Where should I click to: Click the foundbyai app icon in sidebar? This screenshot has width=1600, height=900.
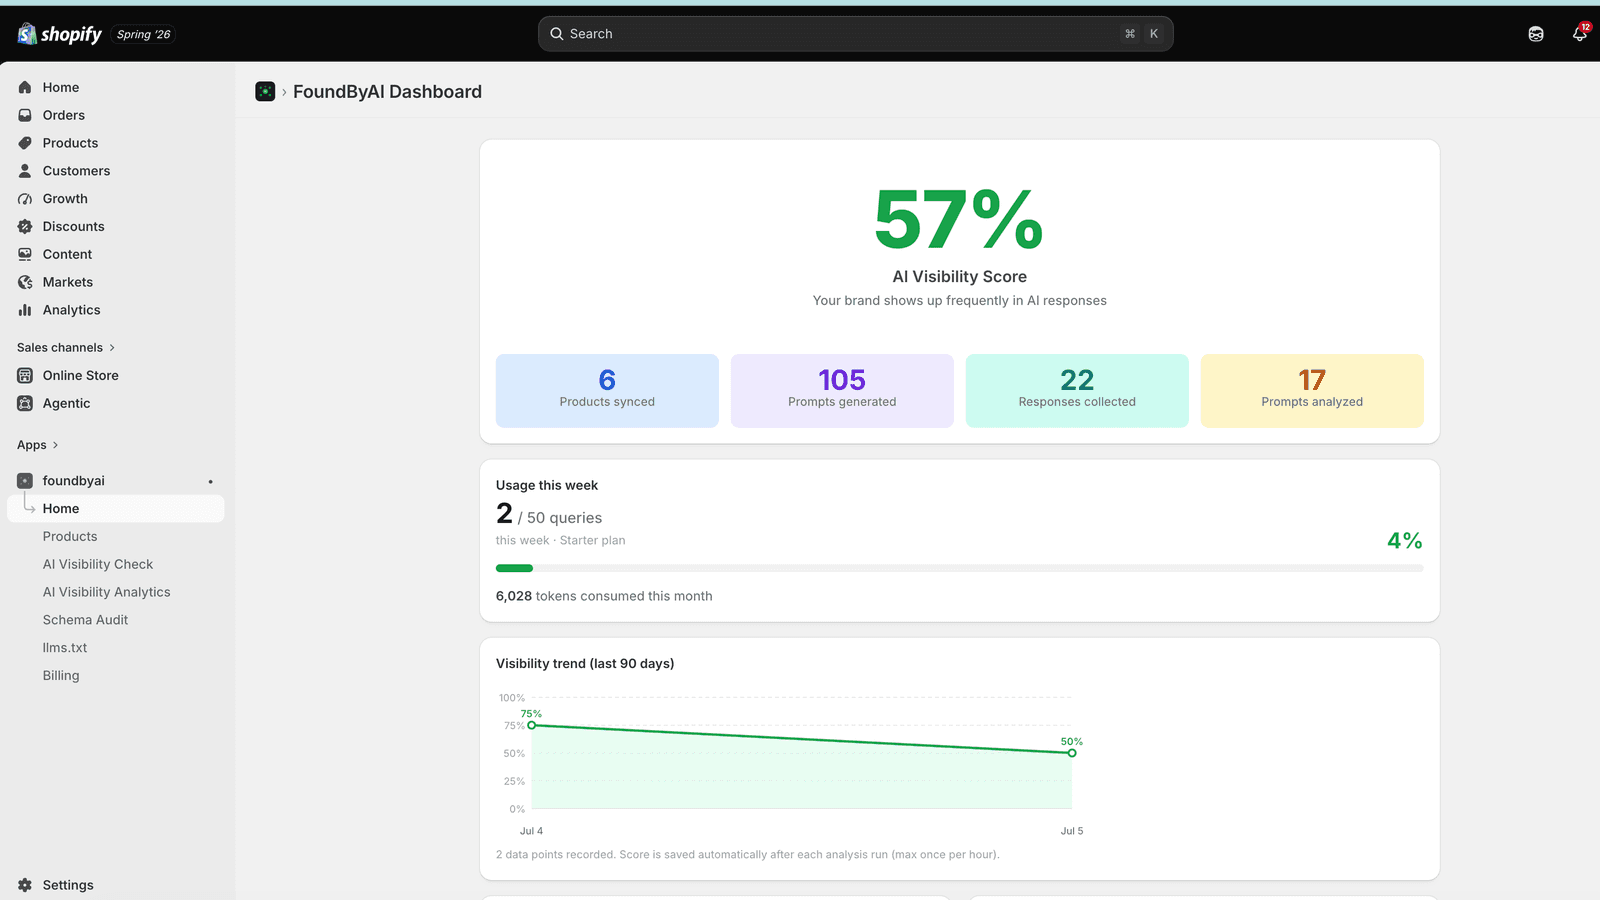click(25, 481)
